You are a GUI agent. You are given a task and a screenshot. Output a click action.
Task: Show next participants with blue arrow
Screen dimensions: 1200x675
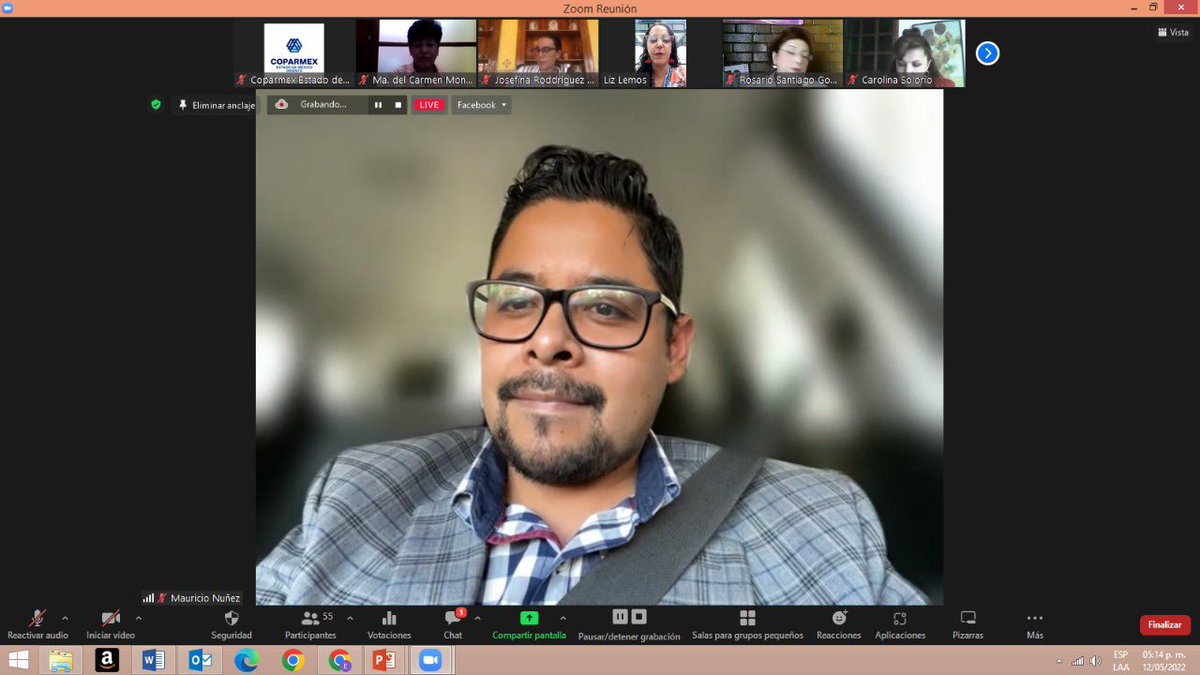coord(987,53)
